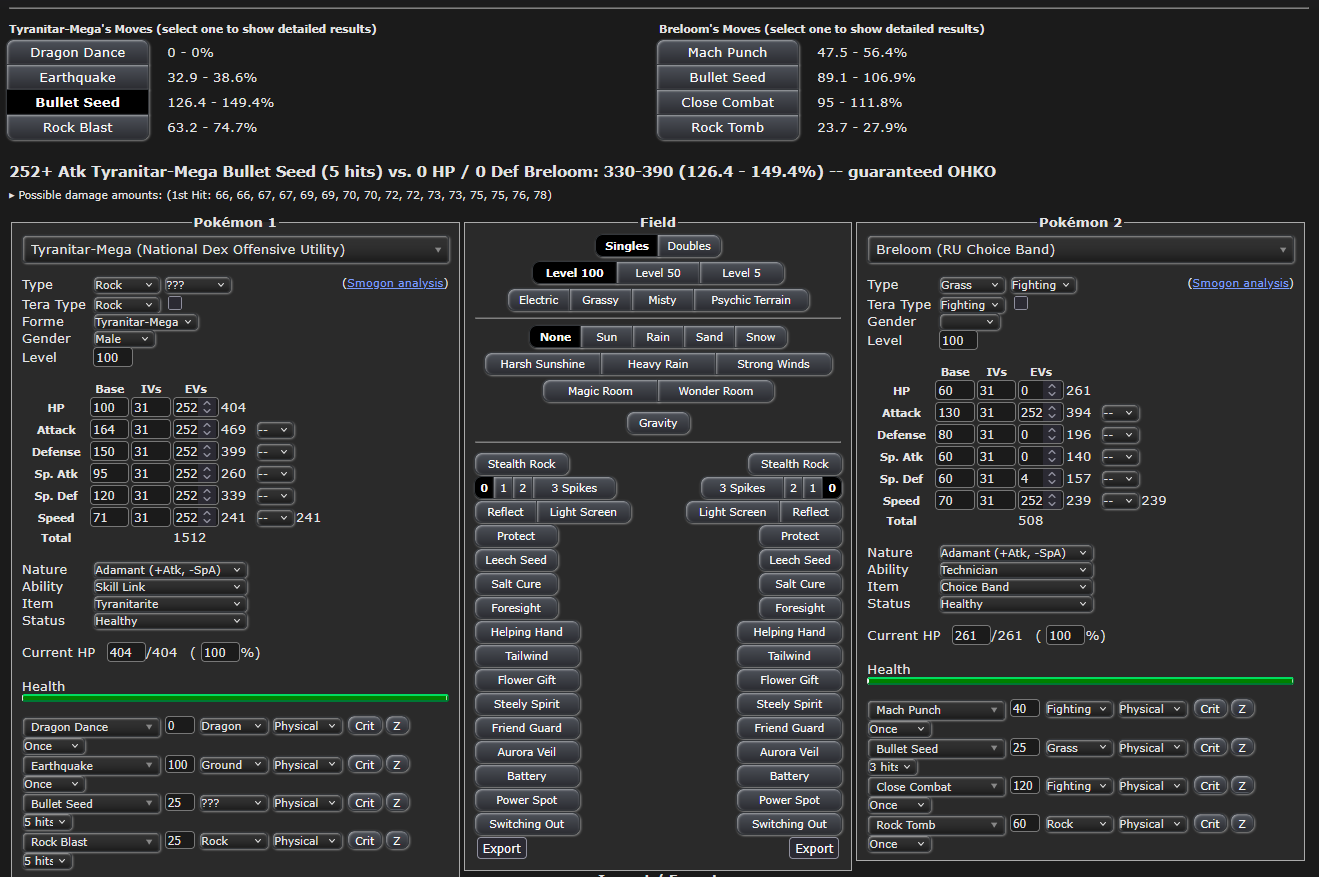Open Tyranitar-Mega's Male gender dropdown
The height and width of the screenshot is (877, 1319).
click(x=125, y=339)
